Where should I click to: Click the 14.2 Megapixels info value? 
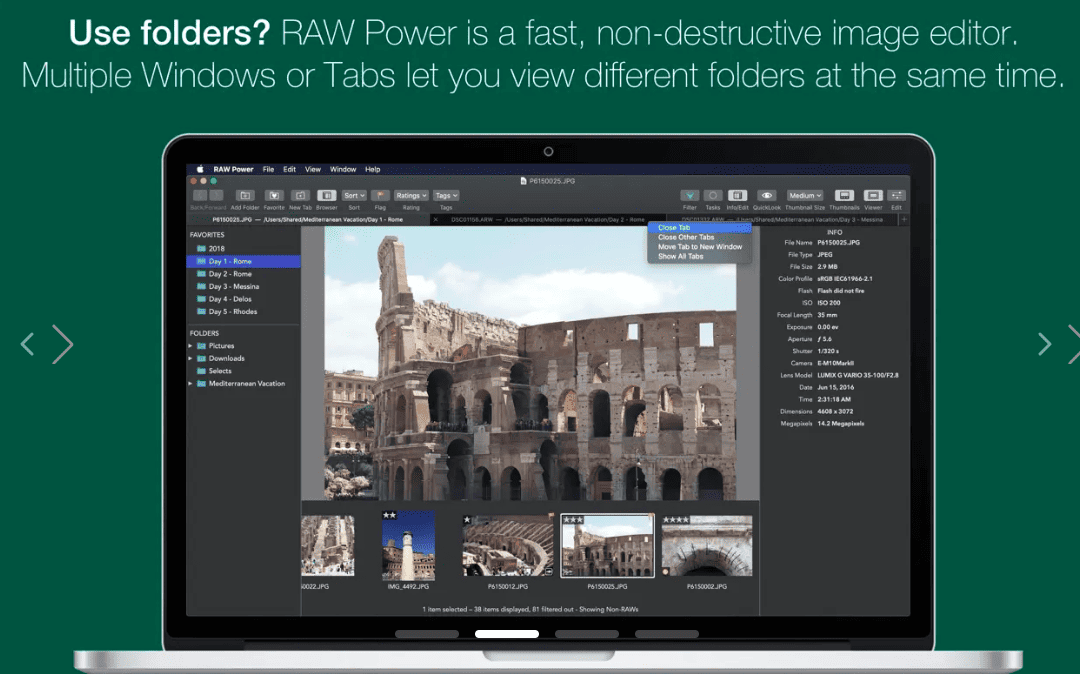(x=840, y=424)
